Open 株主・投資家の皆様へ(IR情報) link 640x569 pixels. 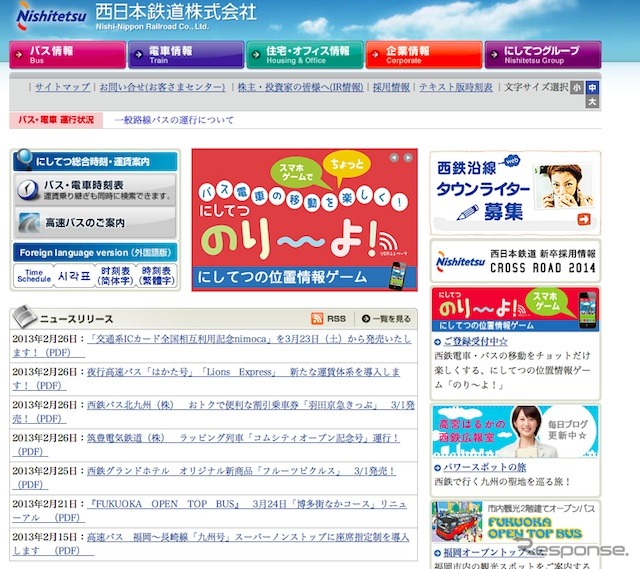(x=300, y=87)
